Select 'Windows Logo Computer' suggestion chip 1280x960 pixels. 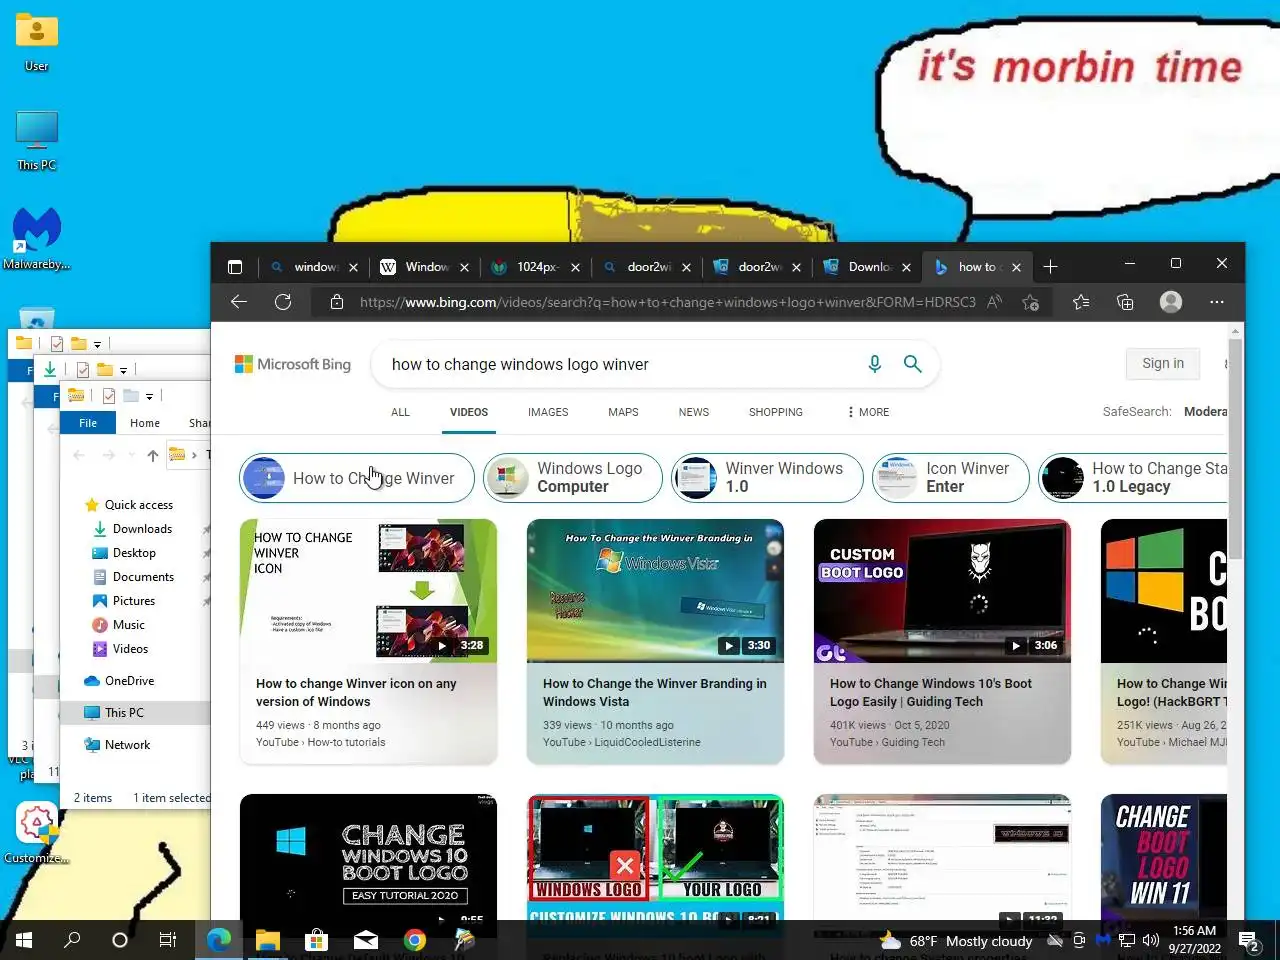[x=573, y=478]
